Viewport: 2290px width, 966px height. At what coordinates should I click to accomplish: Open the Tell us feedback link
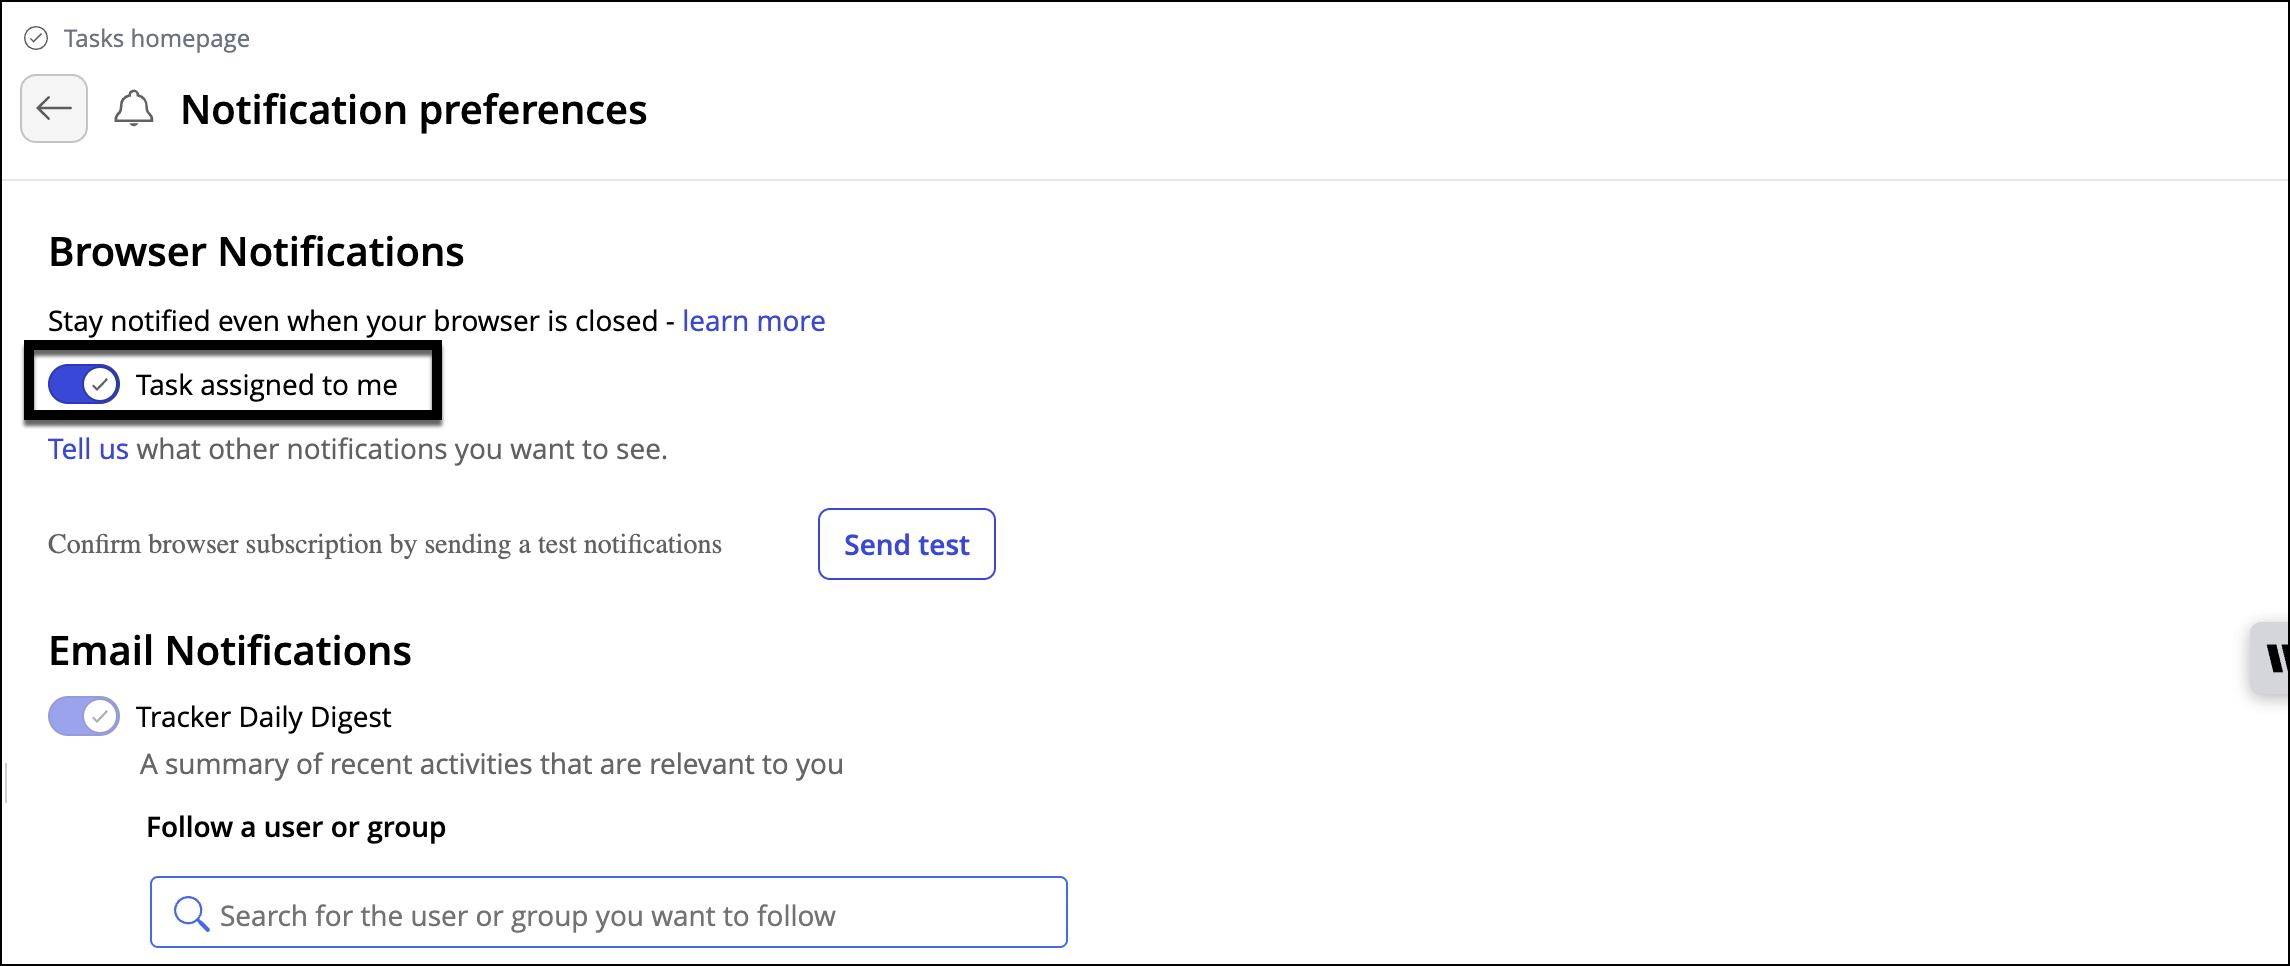pos(88,449)
